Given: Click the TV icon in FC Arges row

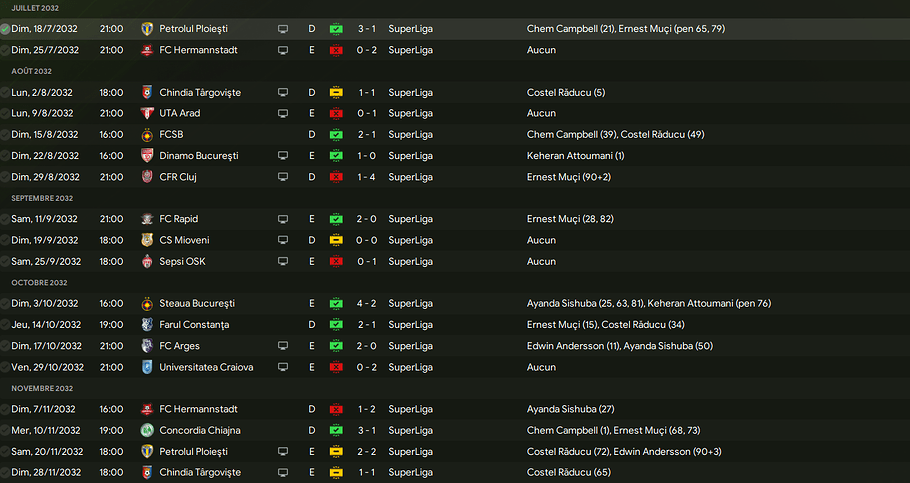Looking at the screenshot, I should point(283,346).
